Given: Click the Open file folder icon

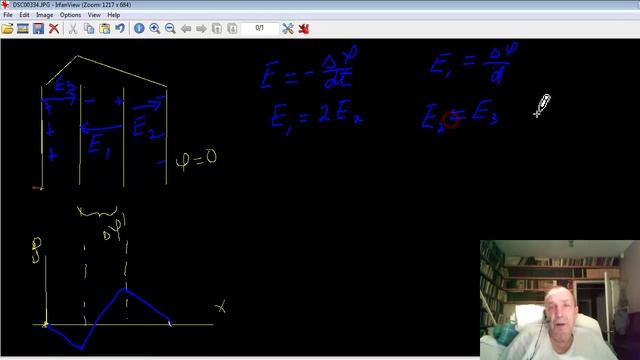Looking at the screenshot, I should coord(7,29).
